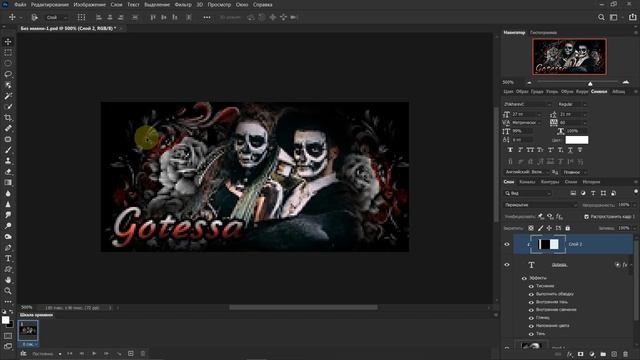640x360 pixels.
Task: Select the Brush tool
Action: click(x=8, y=150)
